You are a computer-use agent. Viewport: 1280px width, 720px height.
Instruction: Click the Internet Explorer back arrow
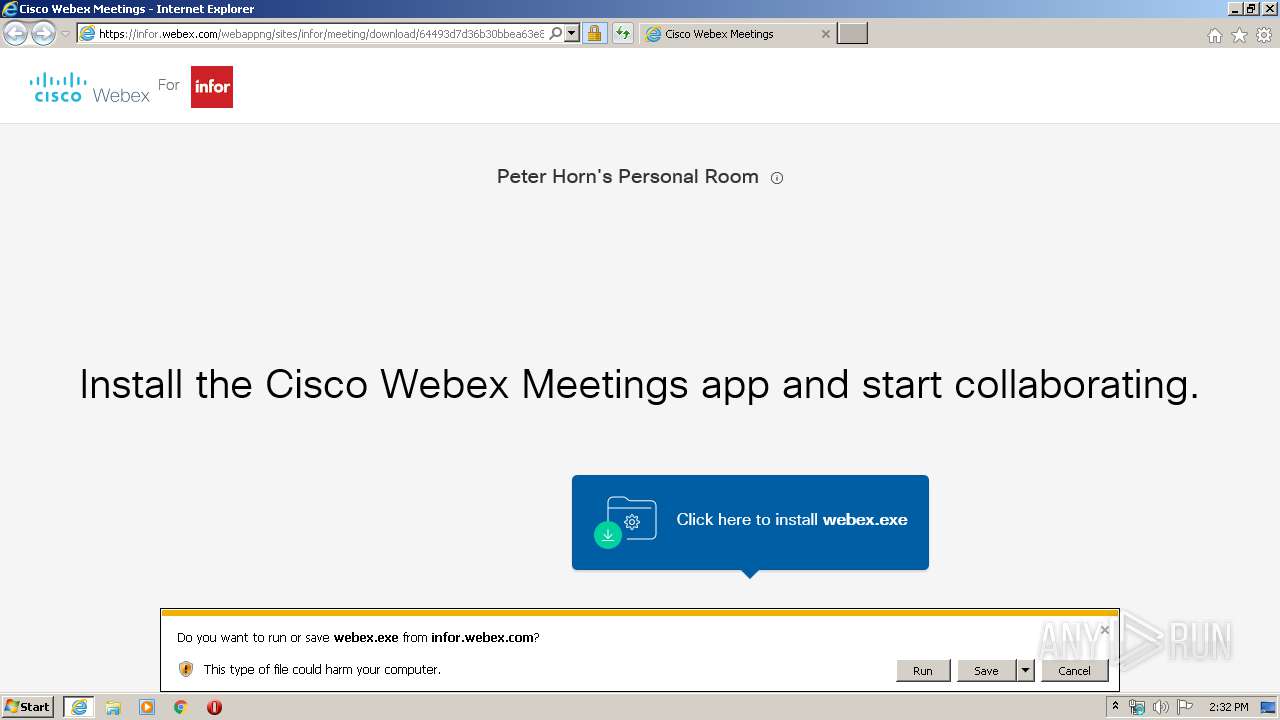15,34
